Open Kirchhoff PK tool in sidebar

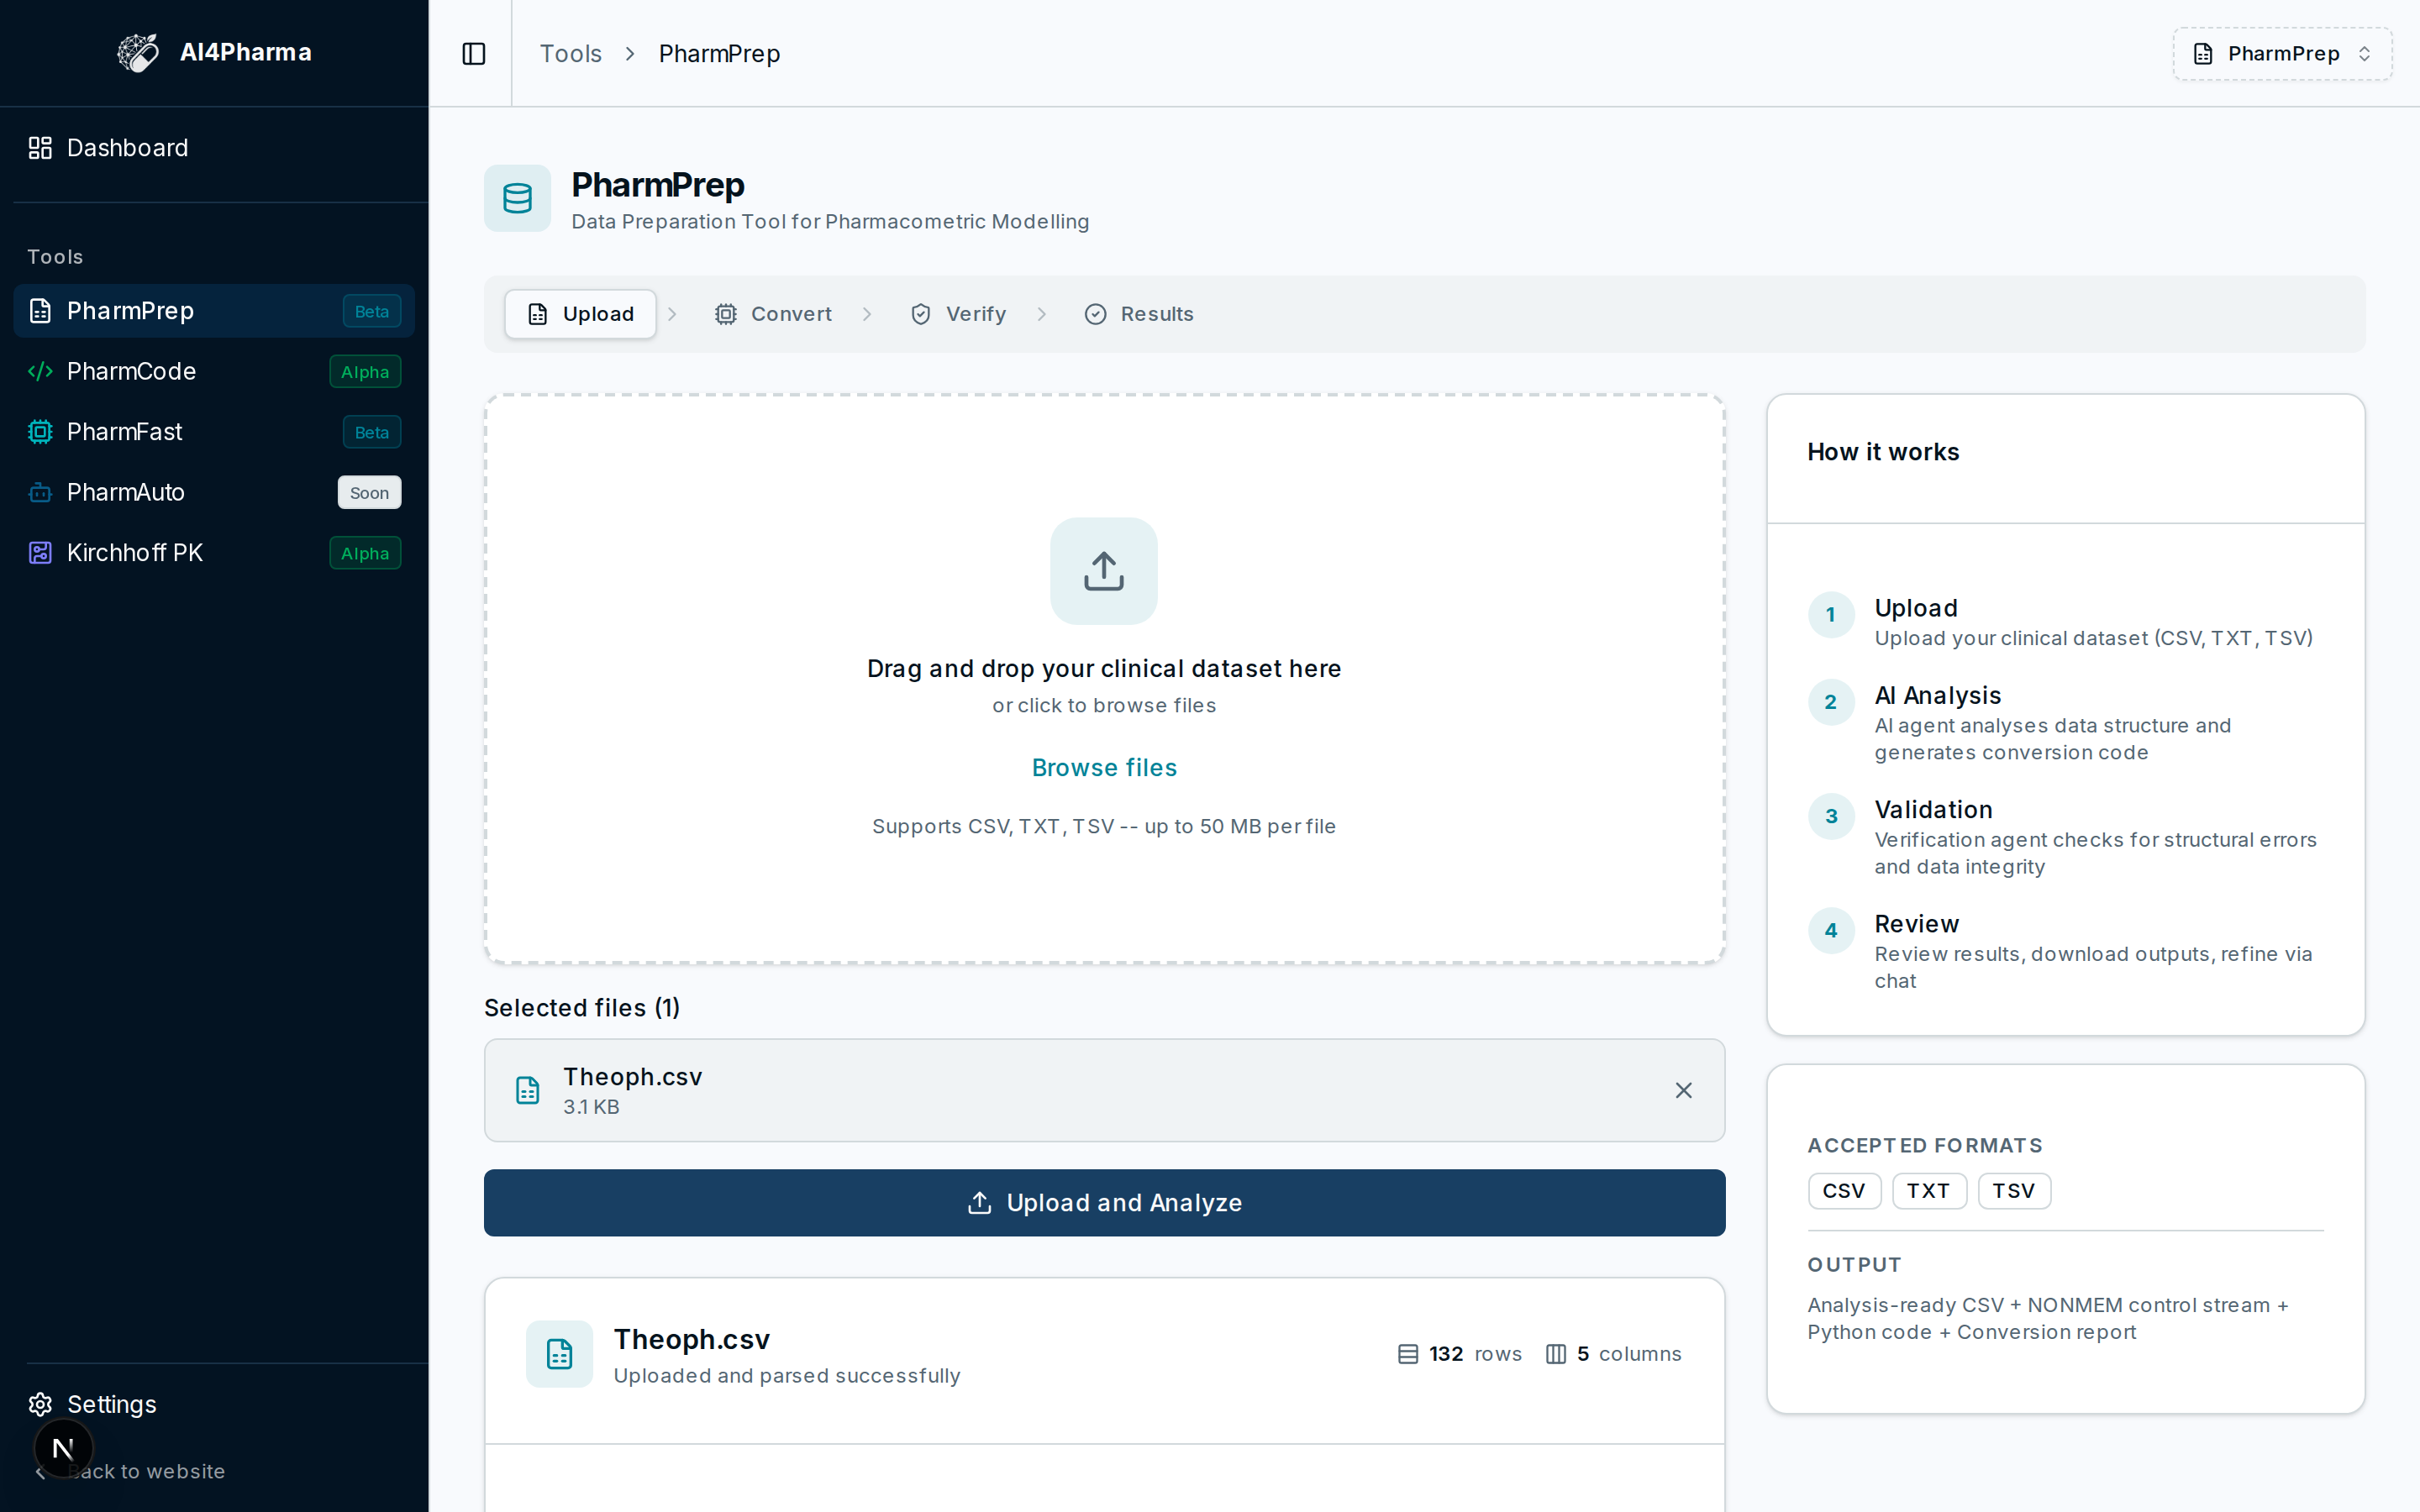tap(214, 553)
